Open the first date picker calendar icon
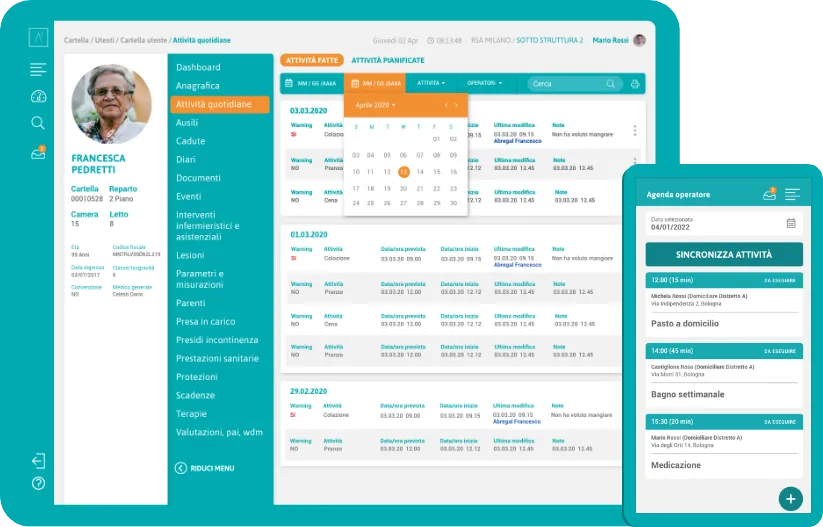The width and height of the screenshot is (823, 527). [x=289, y=83]
